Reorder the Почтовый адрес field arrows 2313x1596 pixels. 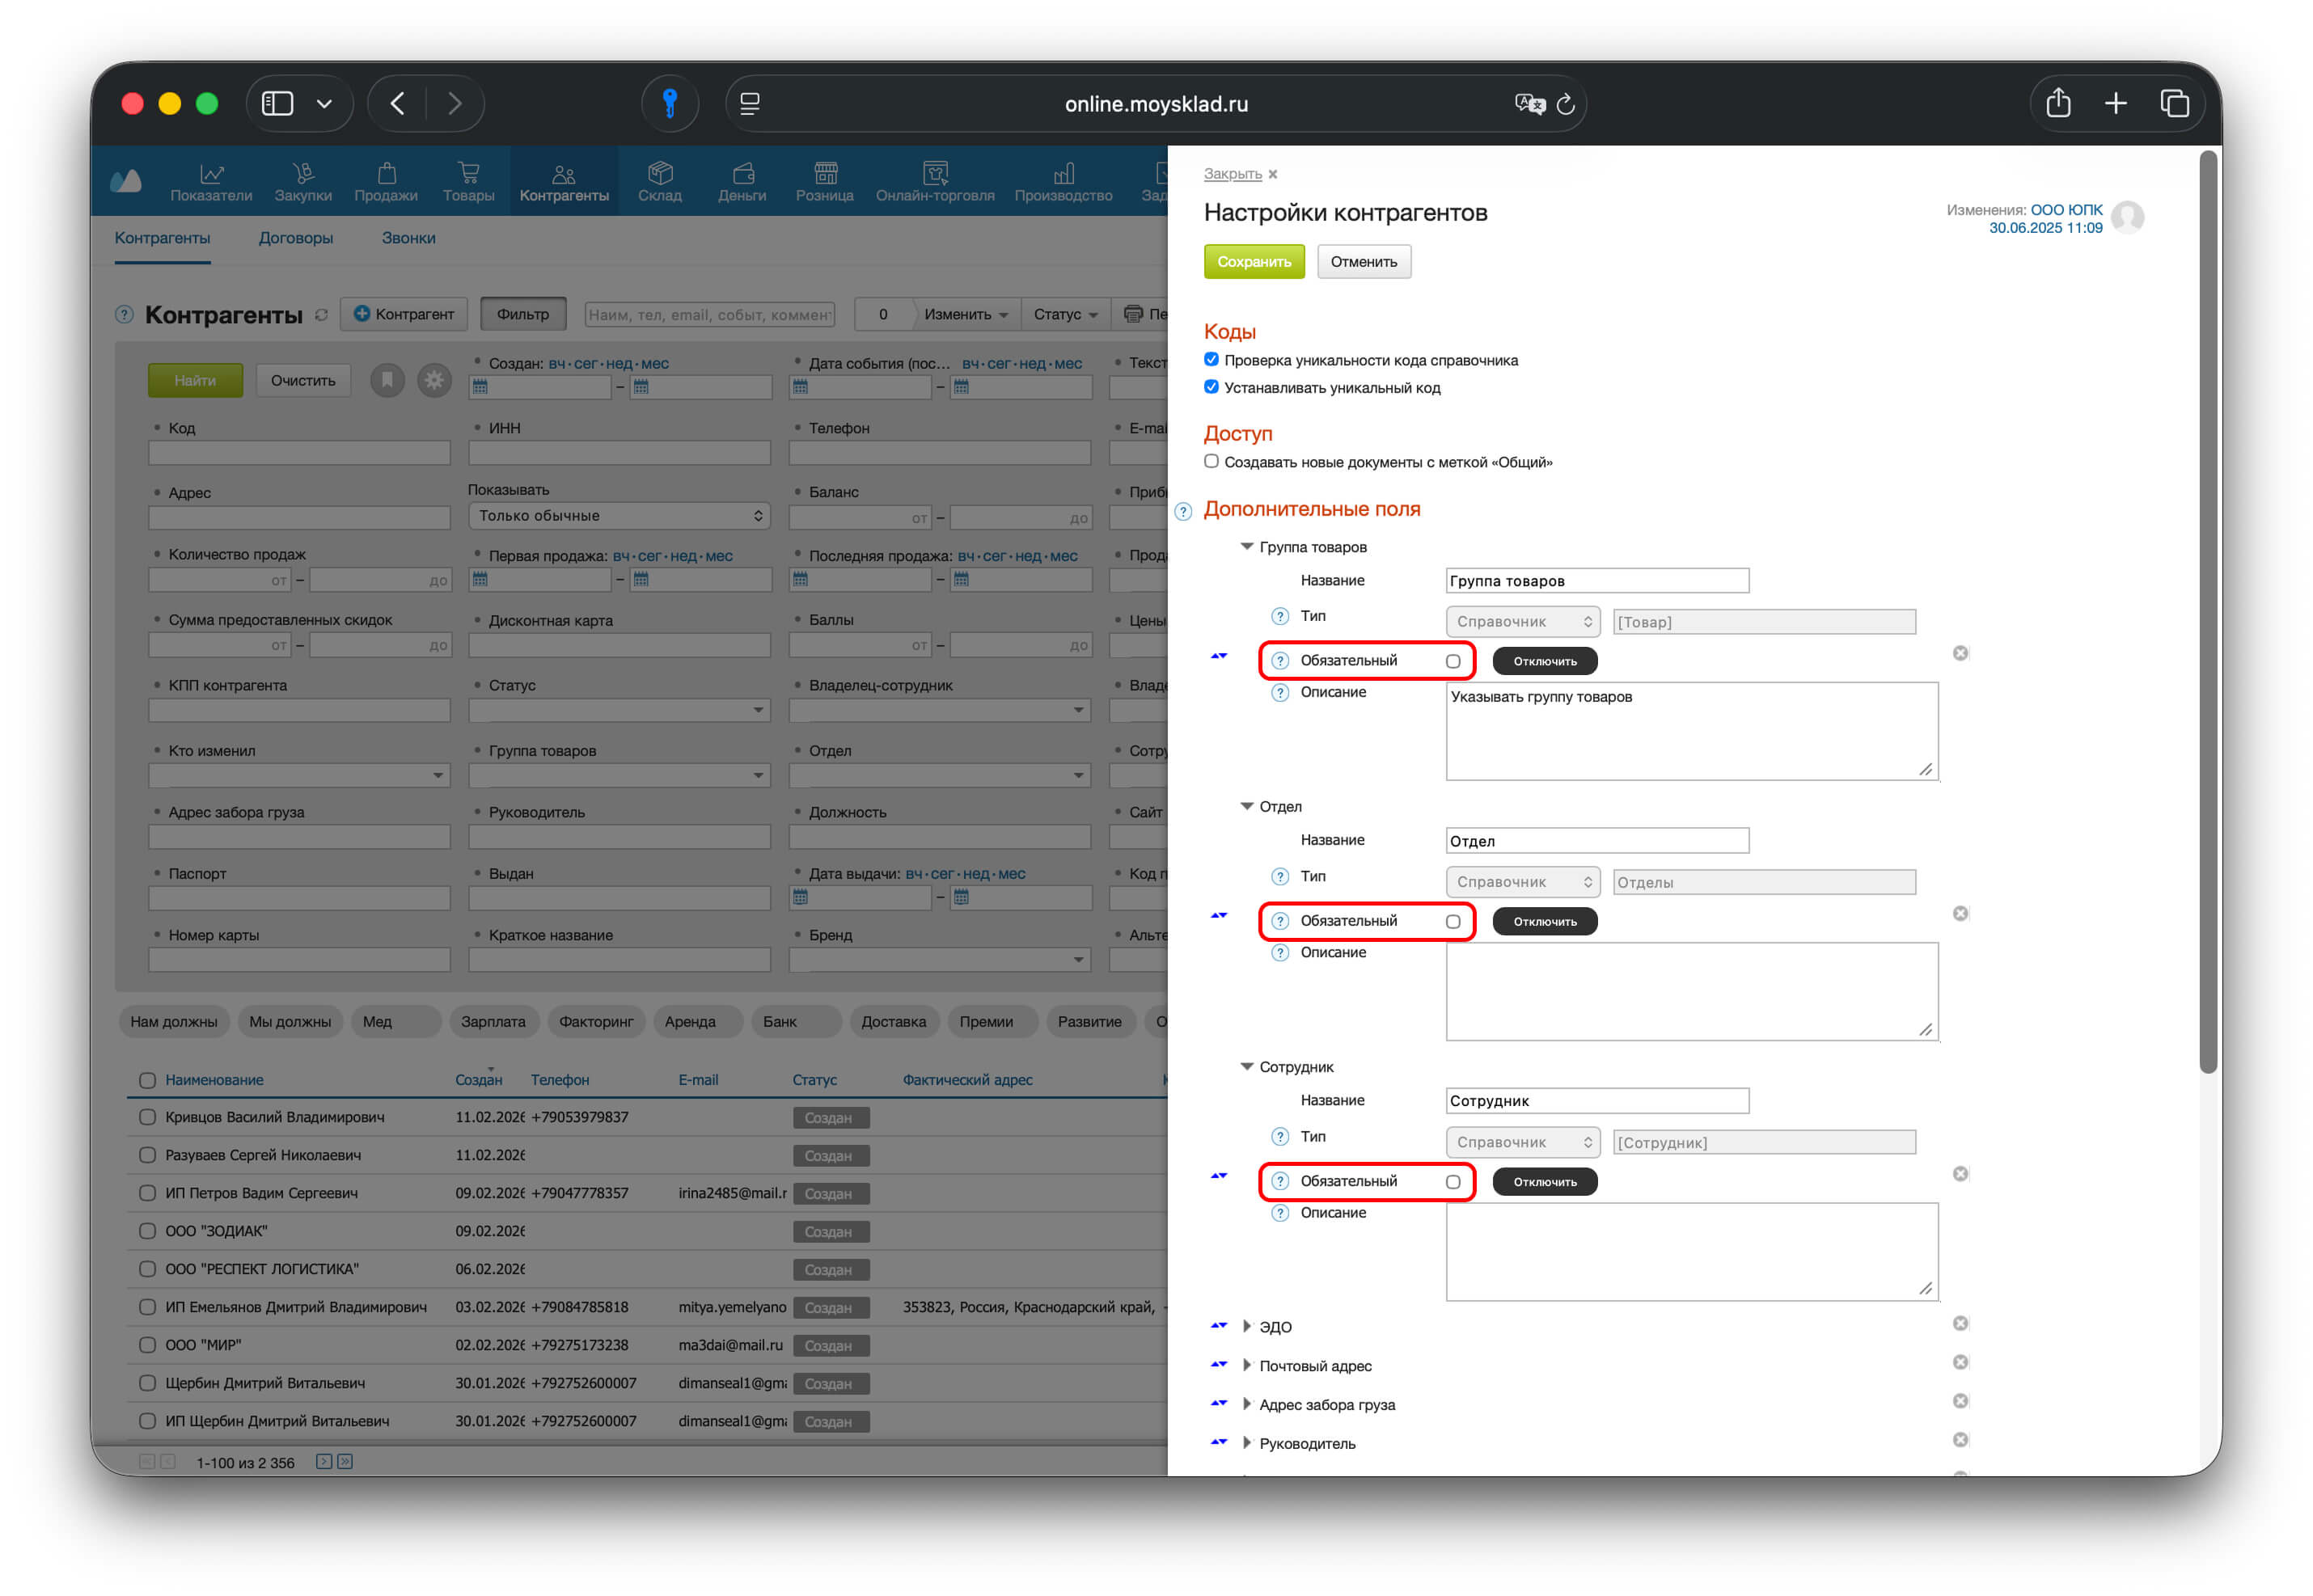click(x=1219, y=1364)
